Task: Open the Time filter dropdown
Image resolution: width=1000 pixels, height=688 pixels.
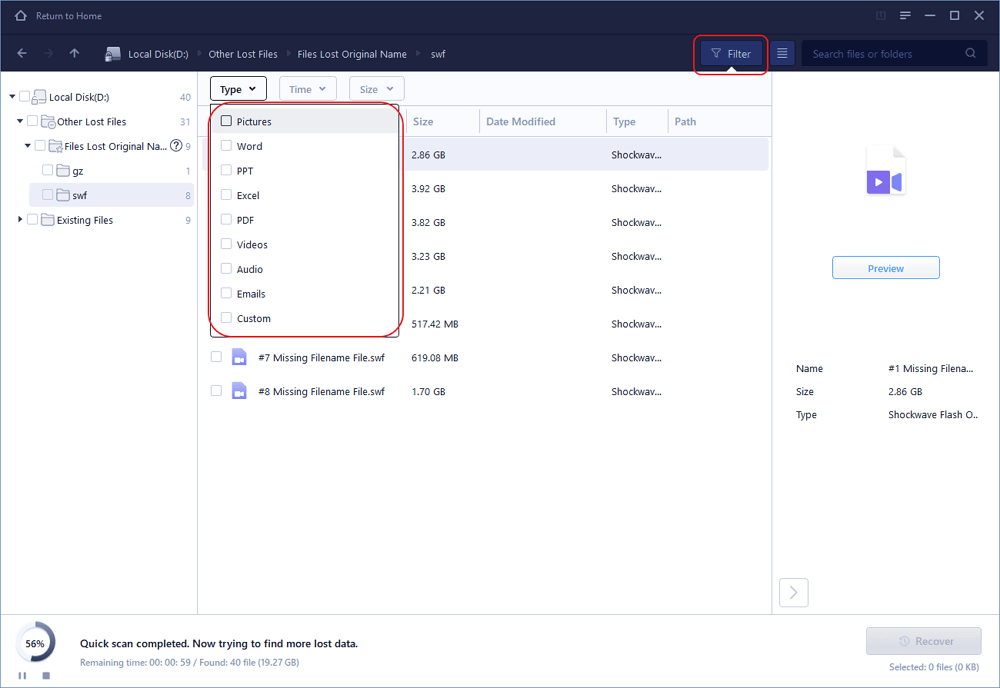Action: point(307,89)
